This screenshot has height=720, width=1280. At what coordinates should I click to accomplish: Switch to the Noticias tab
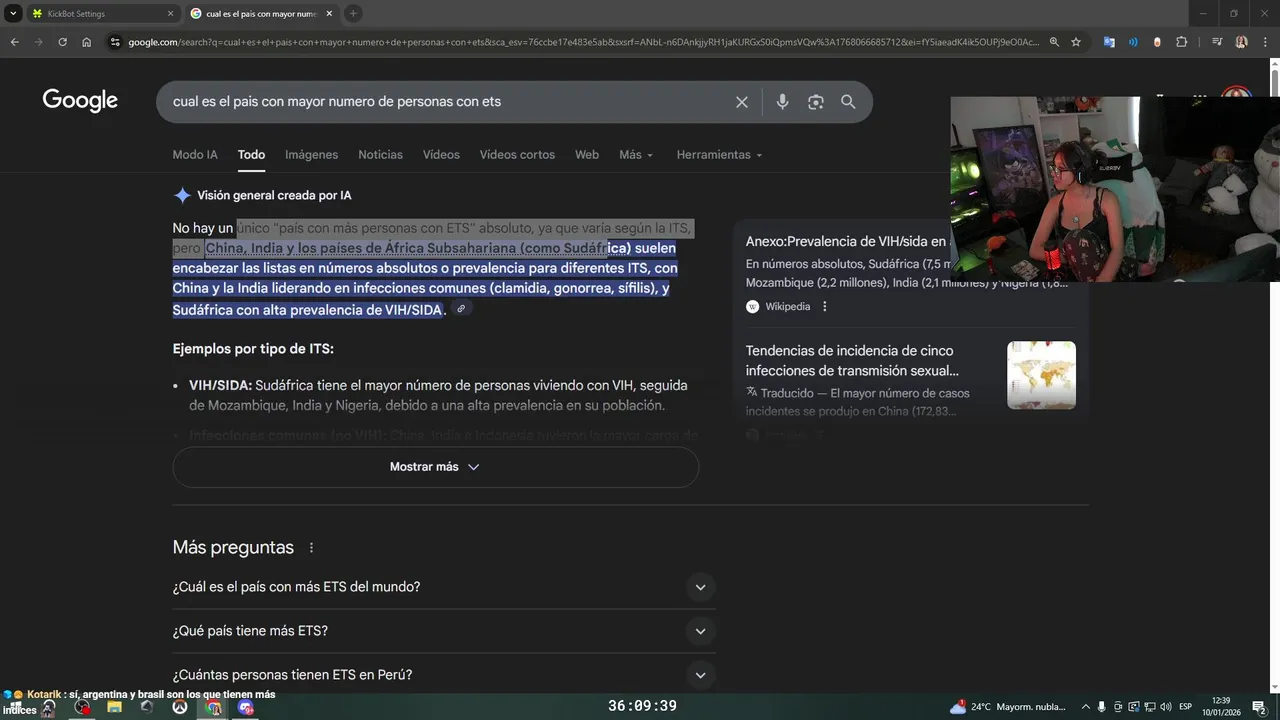pos(380,155)
